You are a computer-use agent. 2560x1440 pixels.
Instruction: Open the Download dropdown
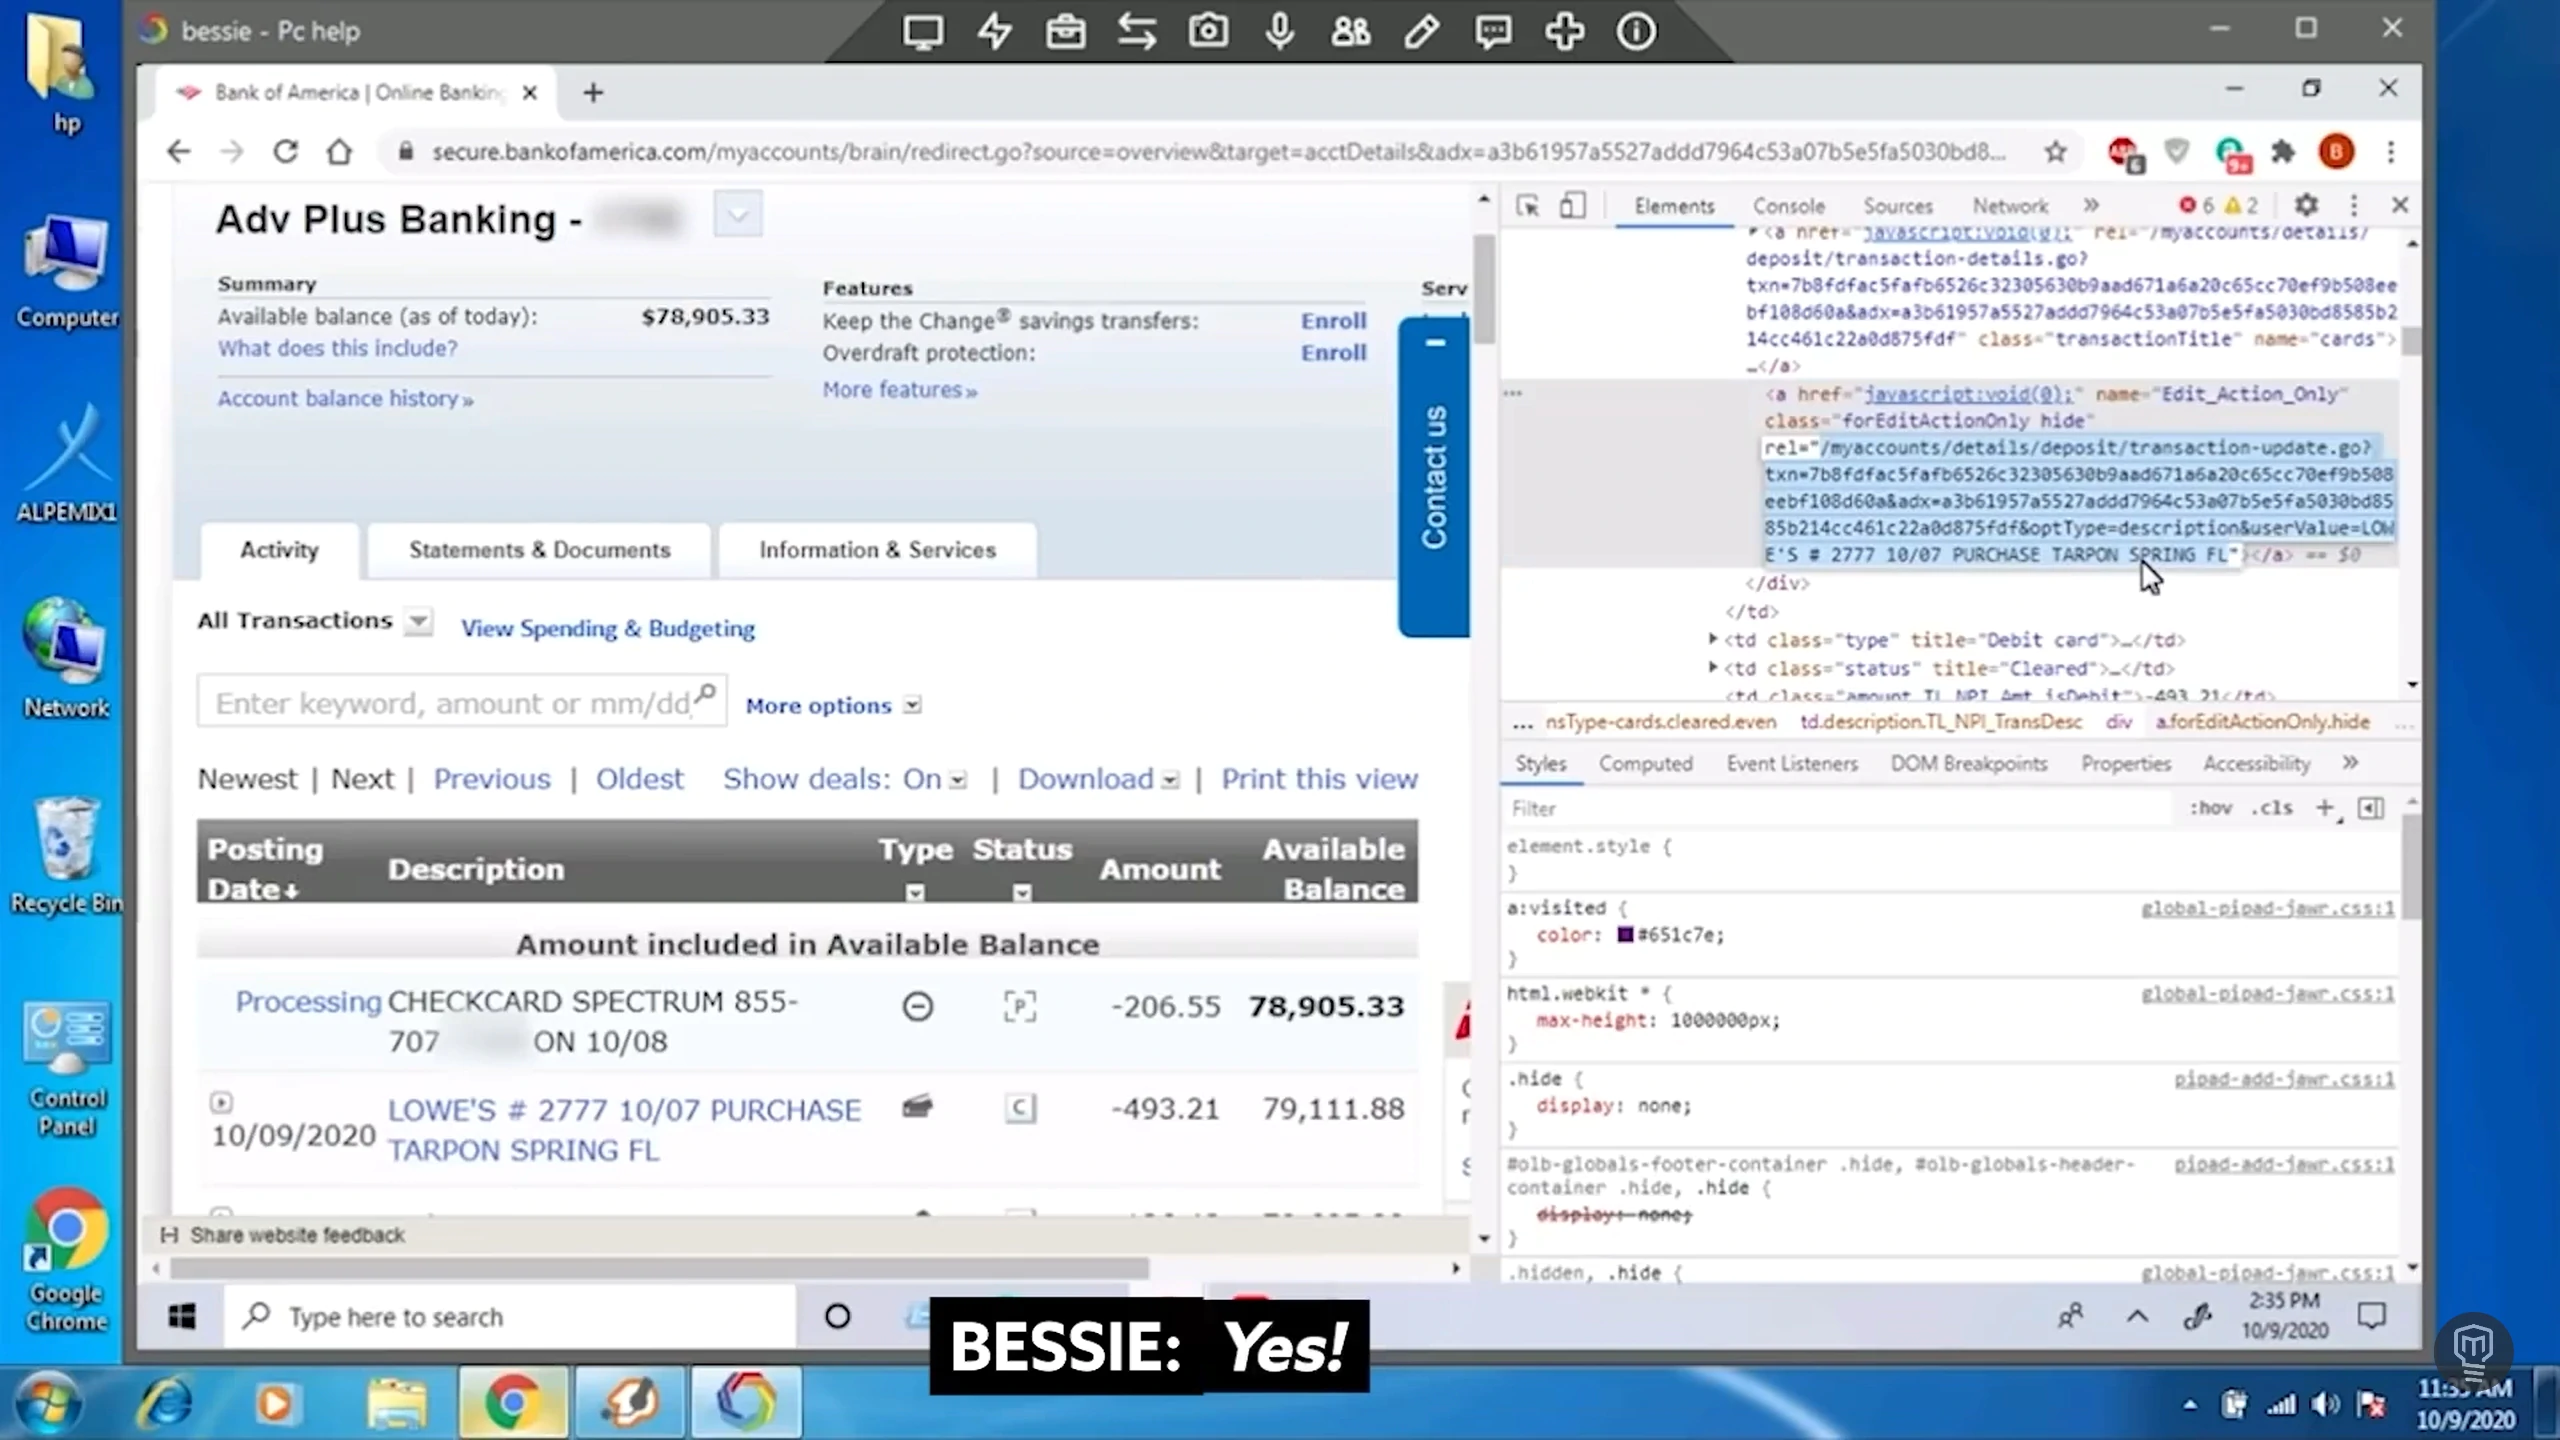pyautogui.click(x=1170, y=780)
